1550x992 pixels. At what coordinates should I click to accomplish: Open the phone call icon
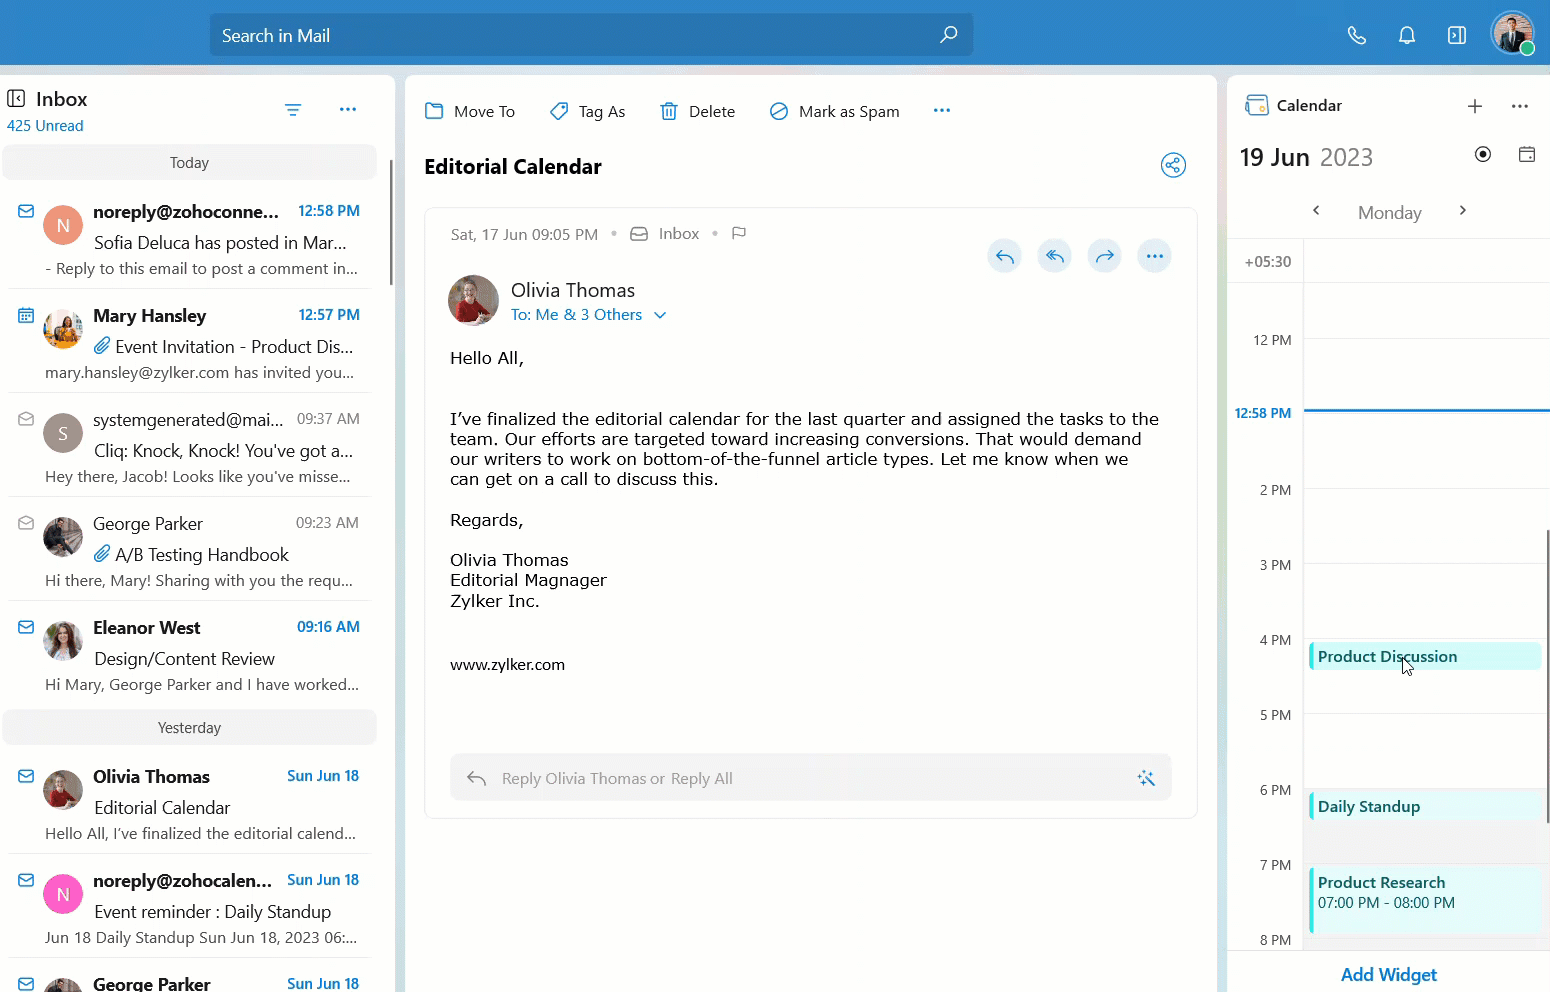coord(1357,36)
